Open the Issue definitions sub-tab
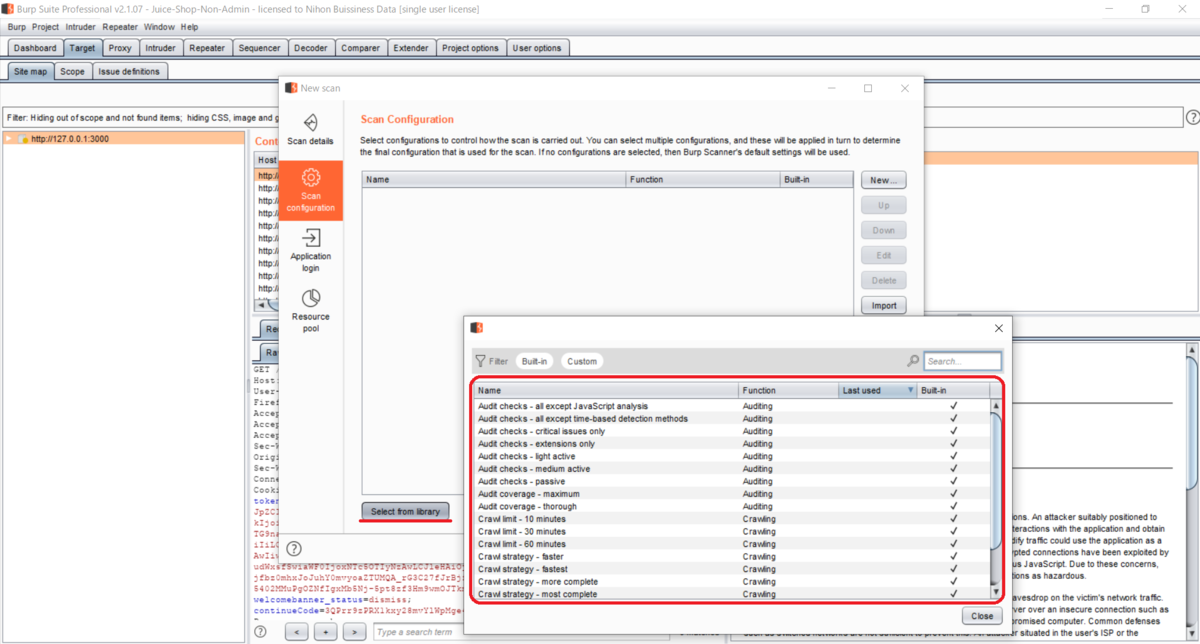This screenshot has height=644, width=1200. 129,72
